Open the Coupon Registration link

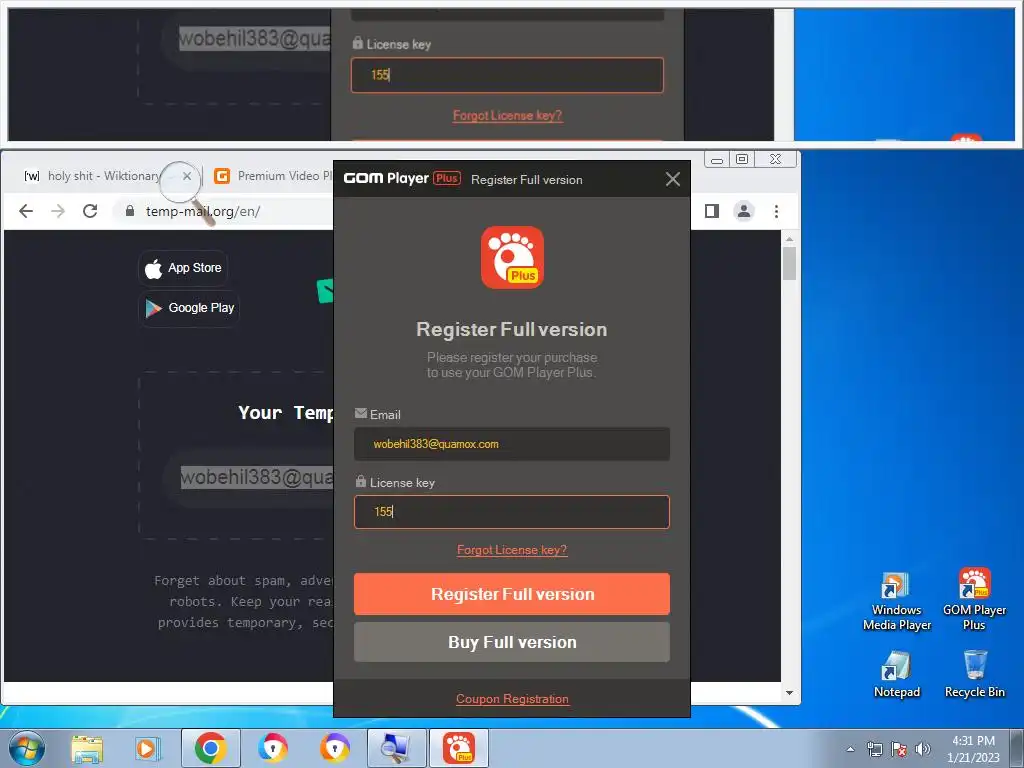(512, 699)
